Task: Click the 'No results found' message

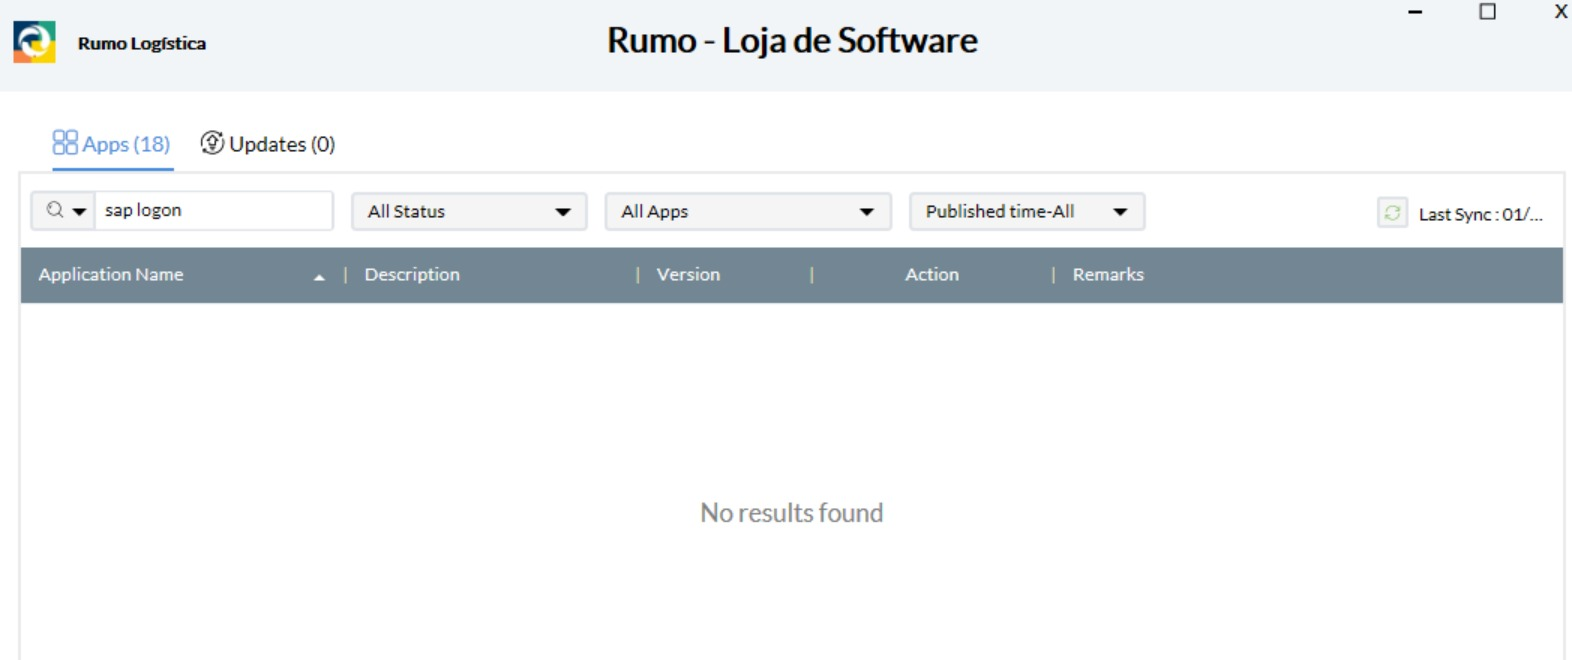Action: point(792,513)
